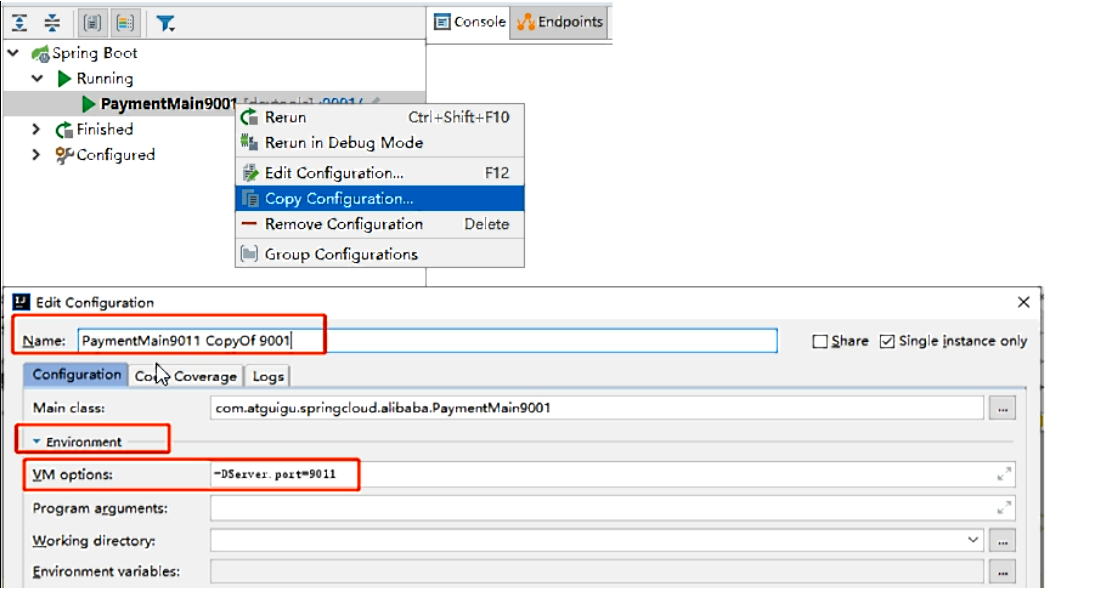The height and width of the screenshot is (593, 1111).
Task: Click the Collapse All toolbar icon
Action: pyautogui.click(x=52, y=23)
